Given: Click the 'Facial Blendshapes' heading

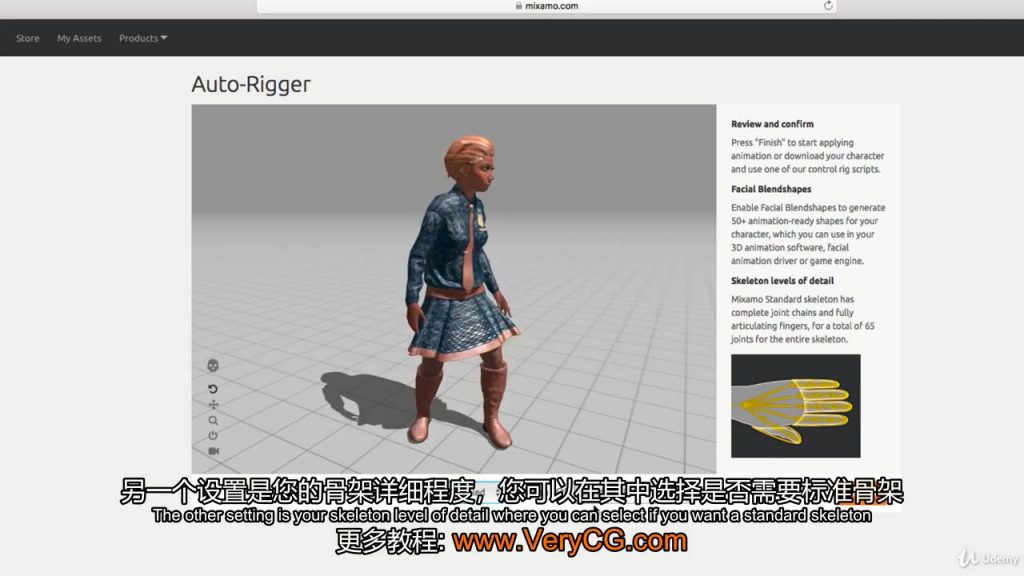Looking at the screenshot, I should (771, 189).
